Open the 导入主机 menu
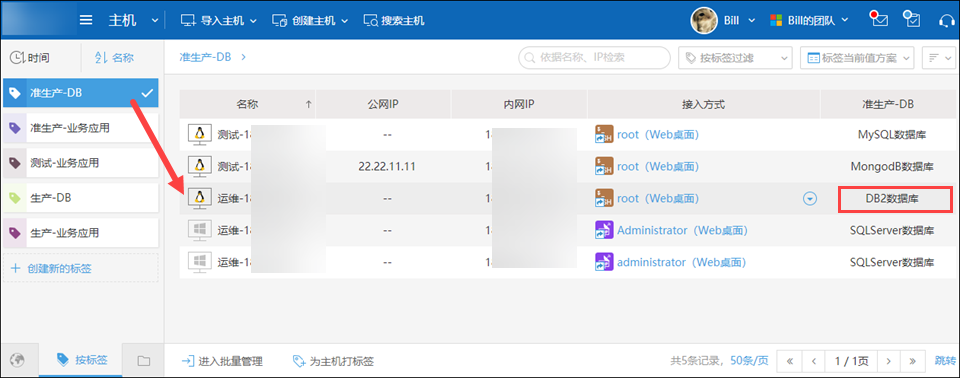Viewport: 960px width, 378px height. pos(220,20)
